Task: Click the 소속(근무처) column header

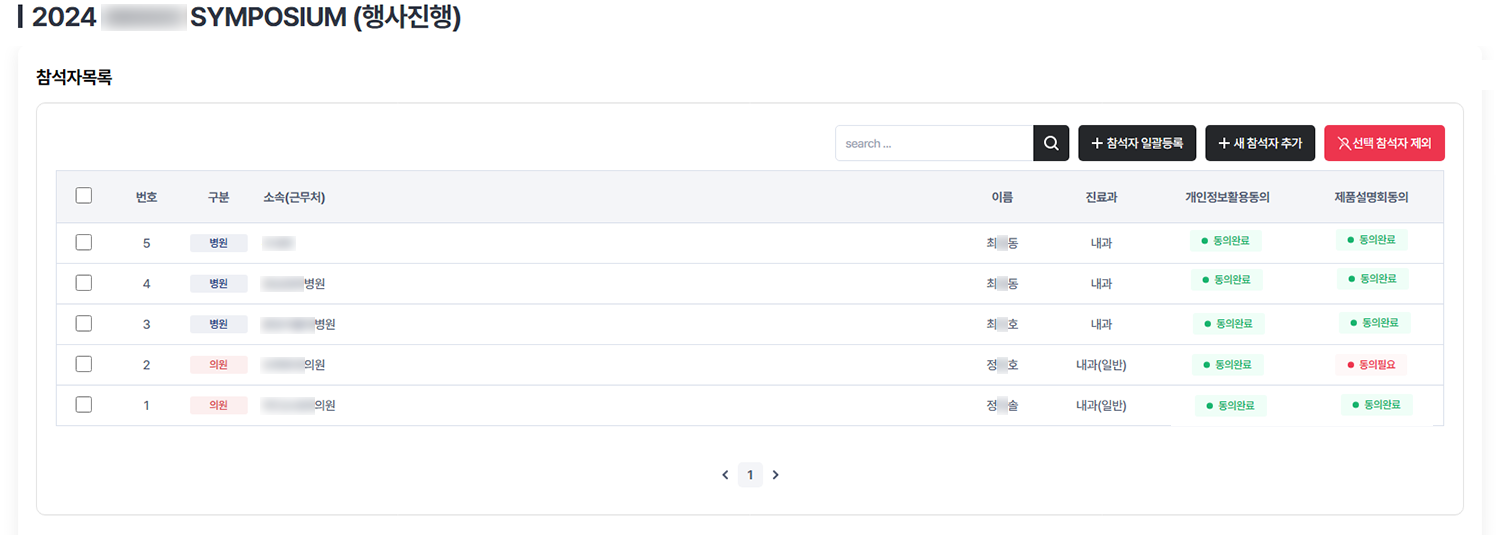Action: tap(294, 197)
